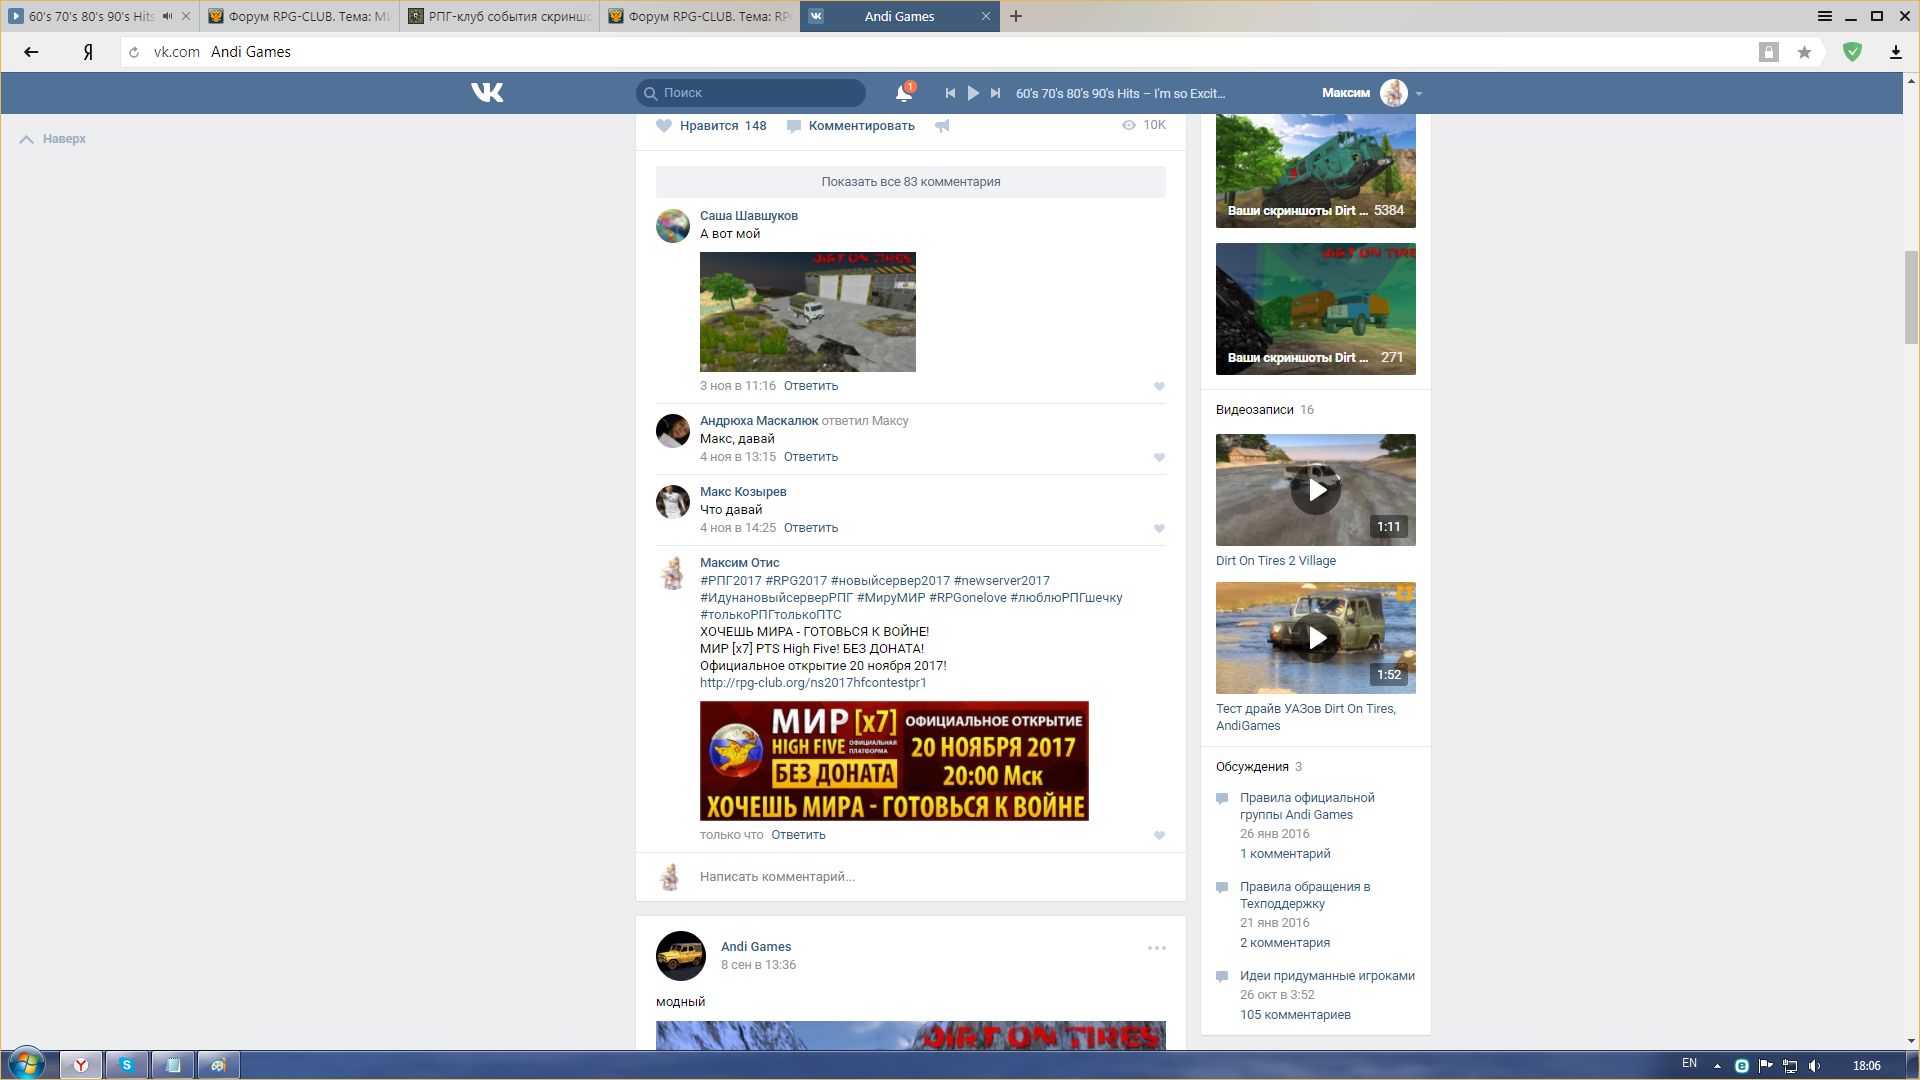Click the bookmark star in address bar
The image size is (1920, 1080).
(x=1804, y=52)
